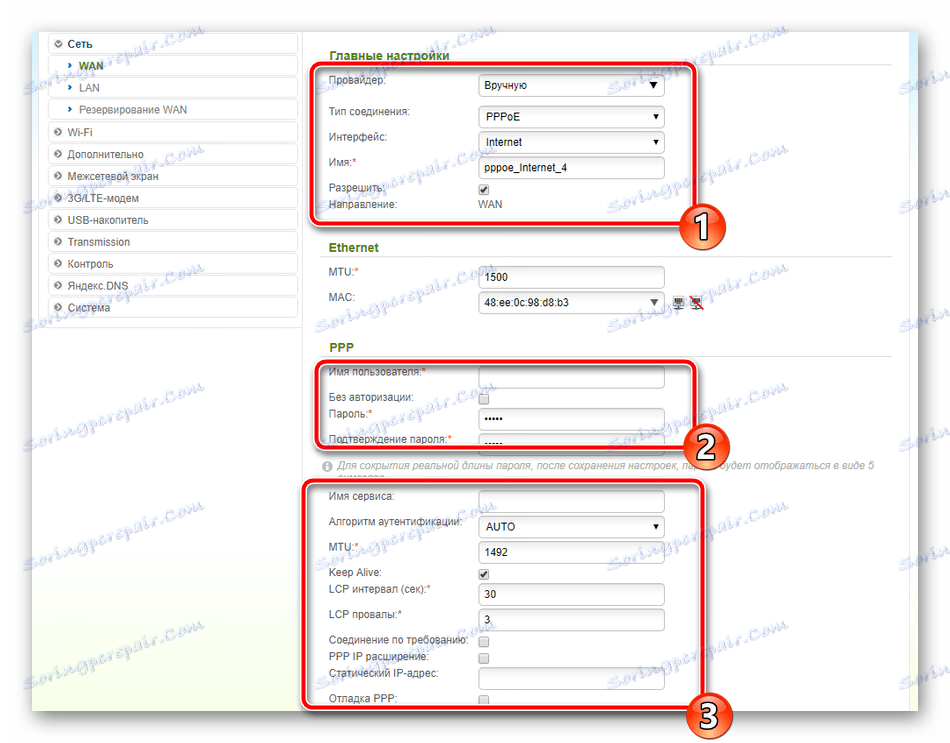Click the info icon beside the password-length note
Viewport: 950px width, 743px height.
click(327, 466)
